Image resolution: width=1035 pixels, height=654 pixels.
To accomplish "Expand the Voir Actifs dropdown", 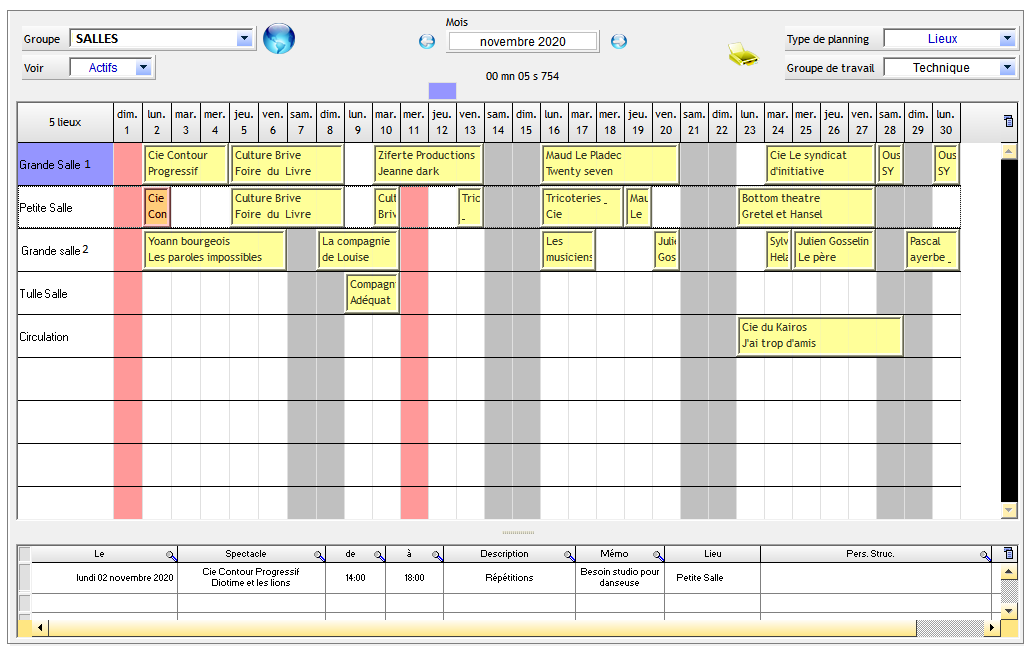I will click(143, 68).
